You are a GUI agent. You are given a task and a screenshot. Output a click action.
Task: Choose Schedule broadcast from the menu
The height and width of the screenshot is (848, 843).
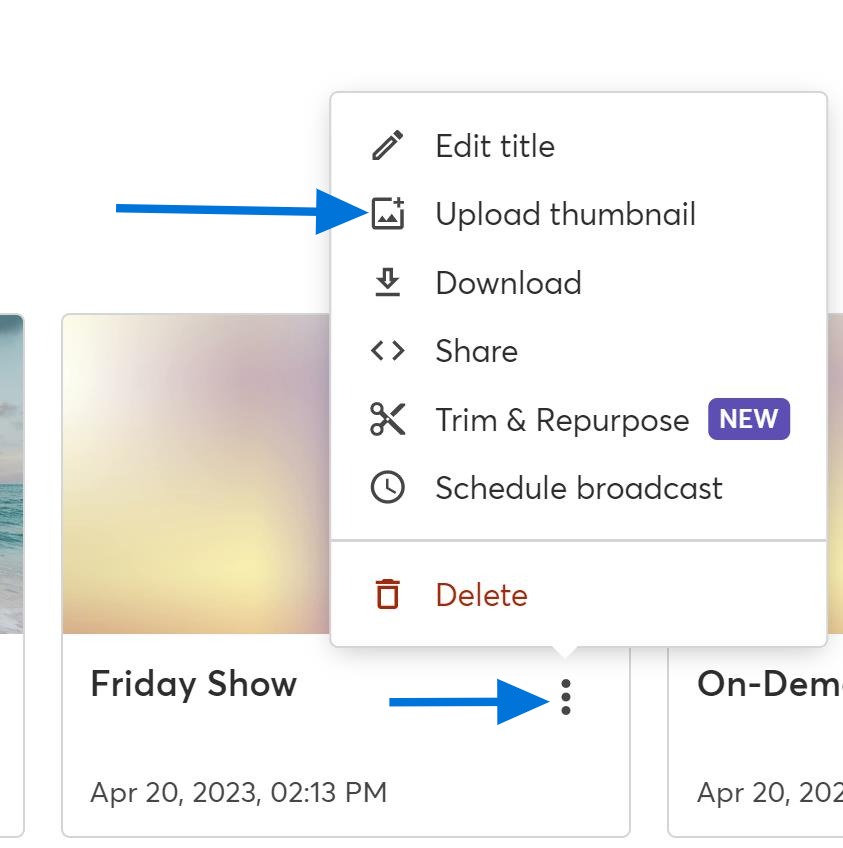tap(578, 488)
